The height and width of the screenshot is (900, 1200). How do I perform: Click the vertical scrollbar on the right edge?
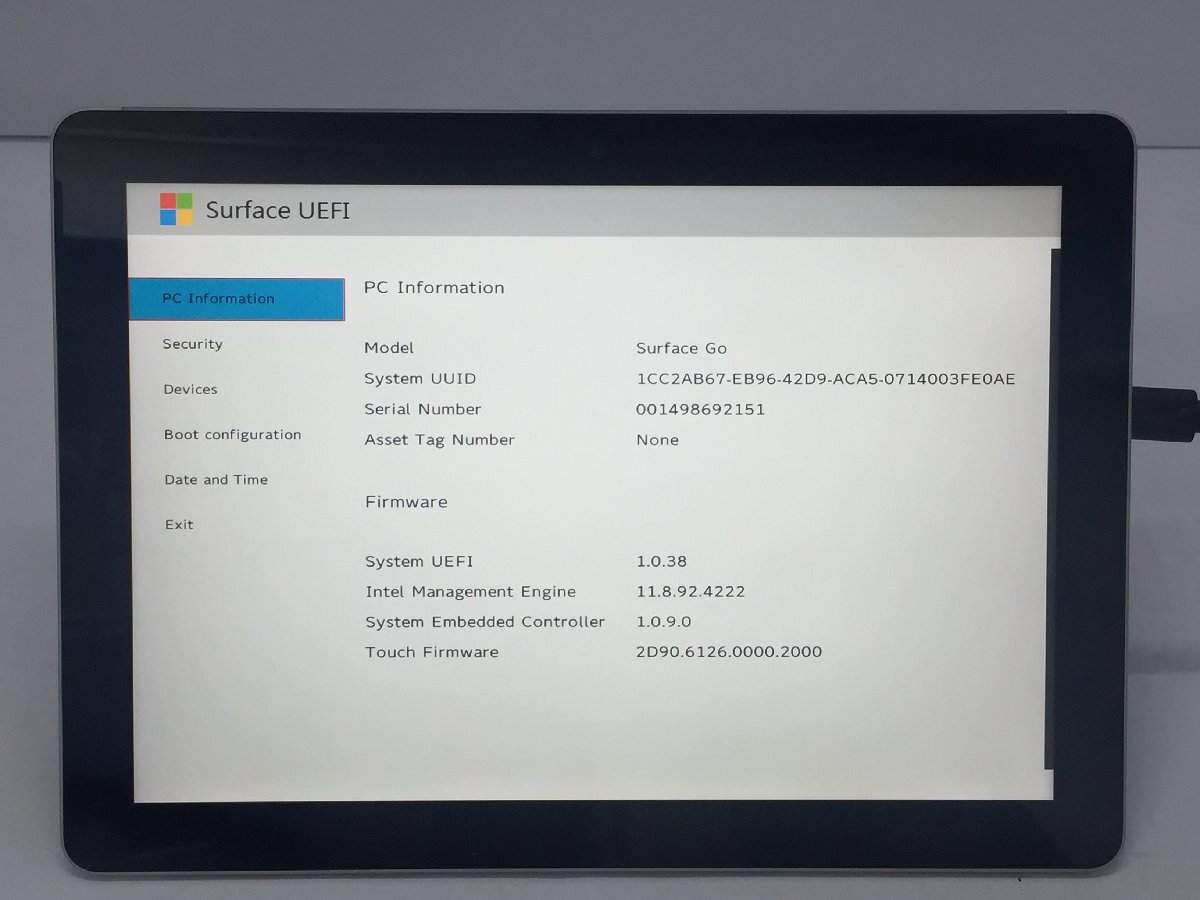pyautogui.click(x=1050, y=510)
